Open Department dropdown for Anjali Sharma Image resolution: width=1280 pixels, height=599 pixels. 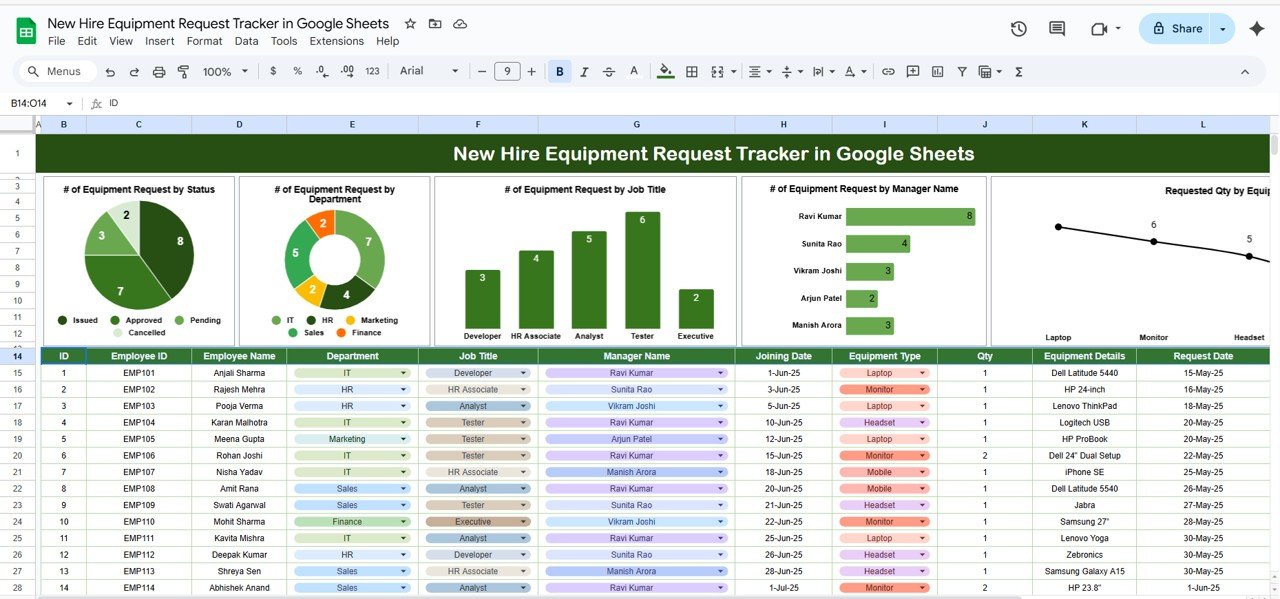point(404,373)
